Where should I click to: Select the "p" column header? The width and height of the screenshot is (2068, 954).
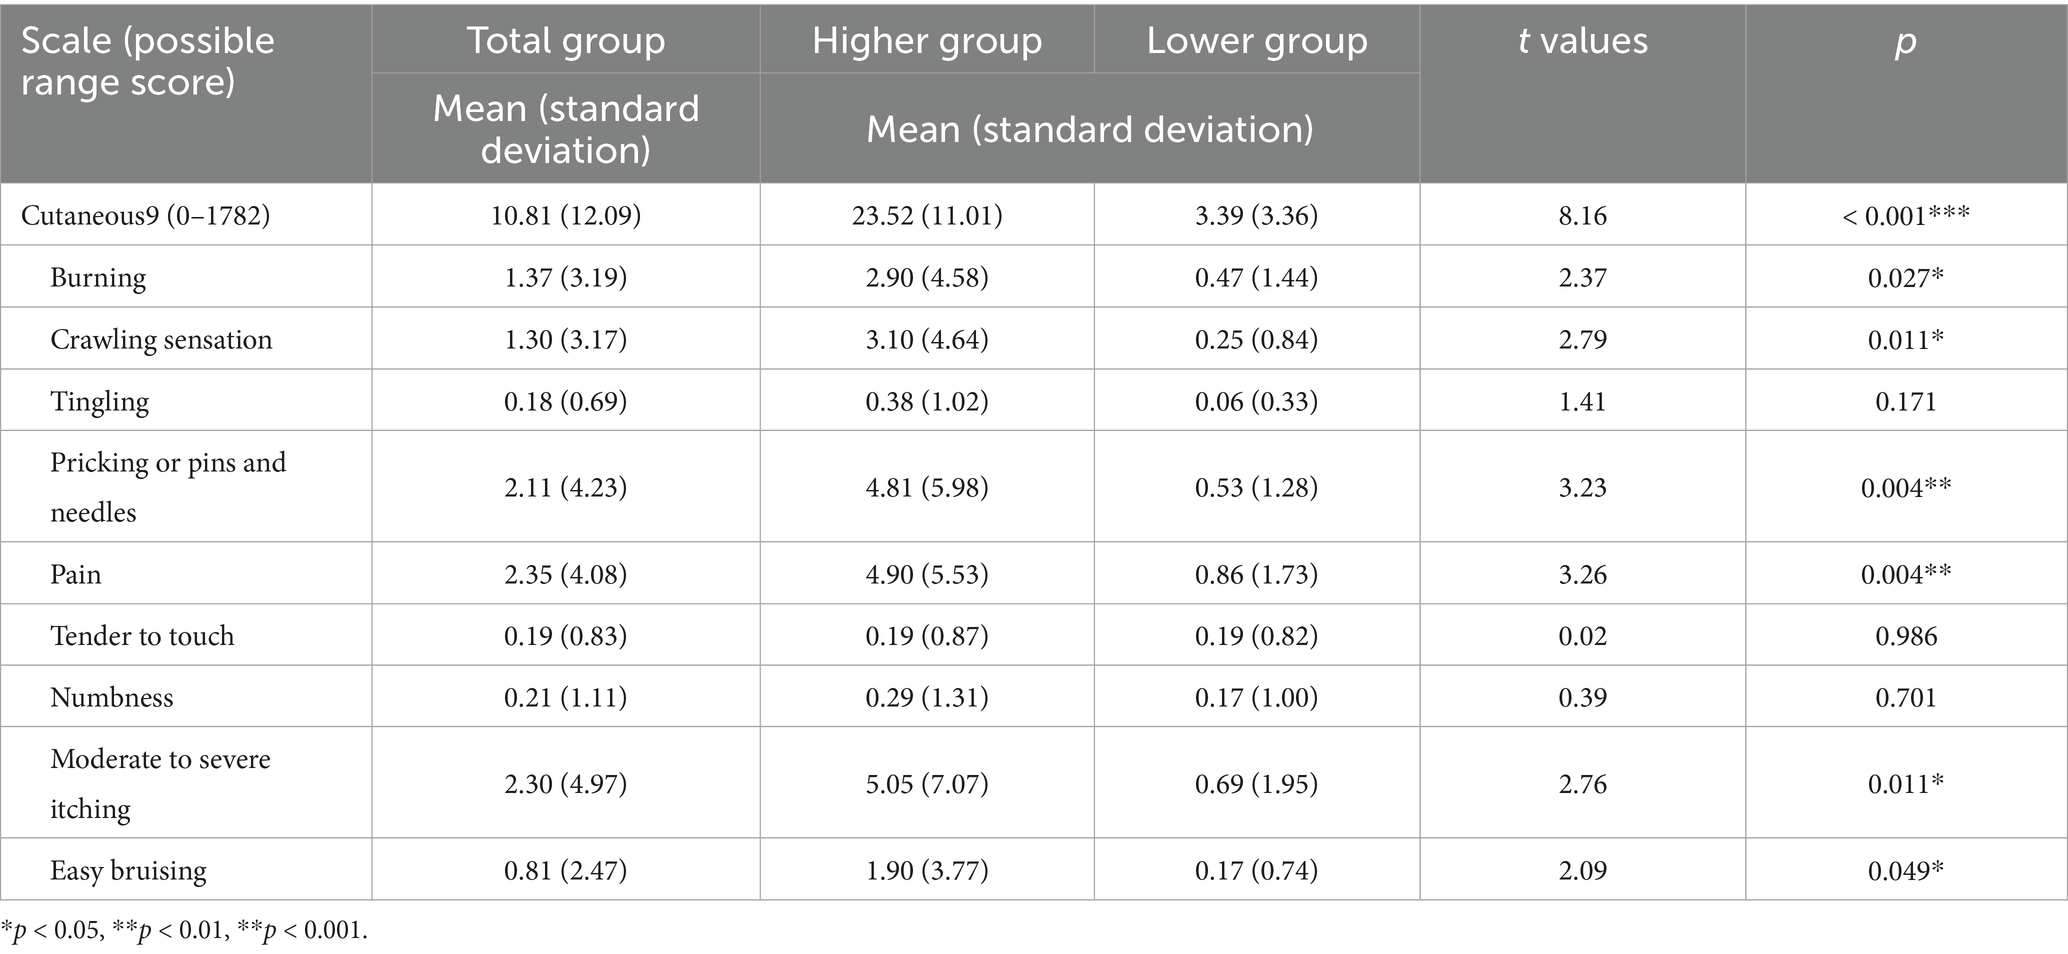[x=1906, y=41]
